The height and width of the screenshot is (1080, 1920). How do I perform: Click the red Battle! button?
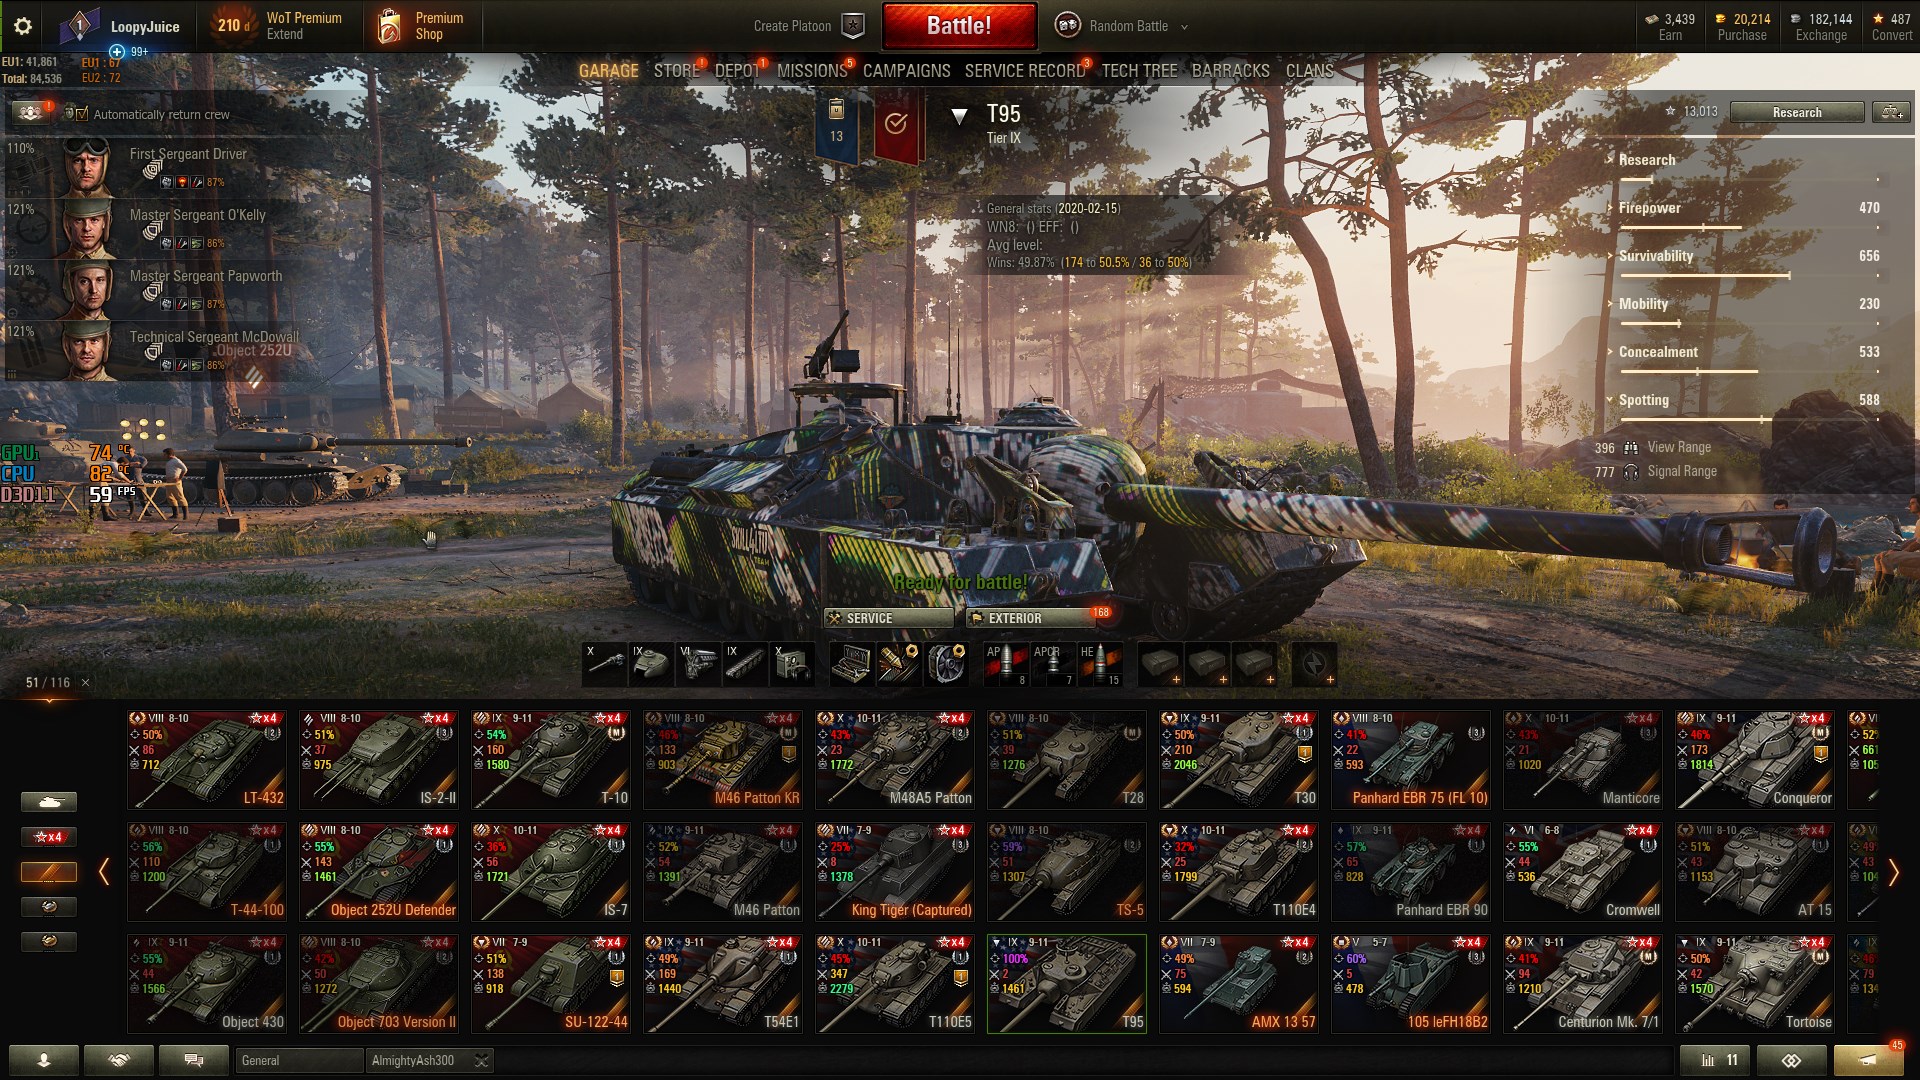click(959, 26)
